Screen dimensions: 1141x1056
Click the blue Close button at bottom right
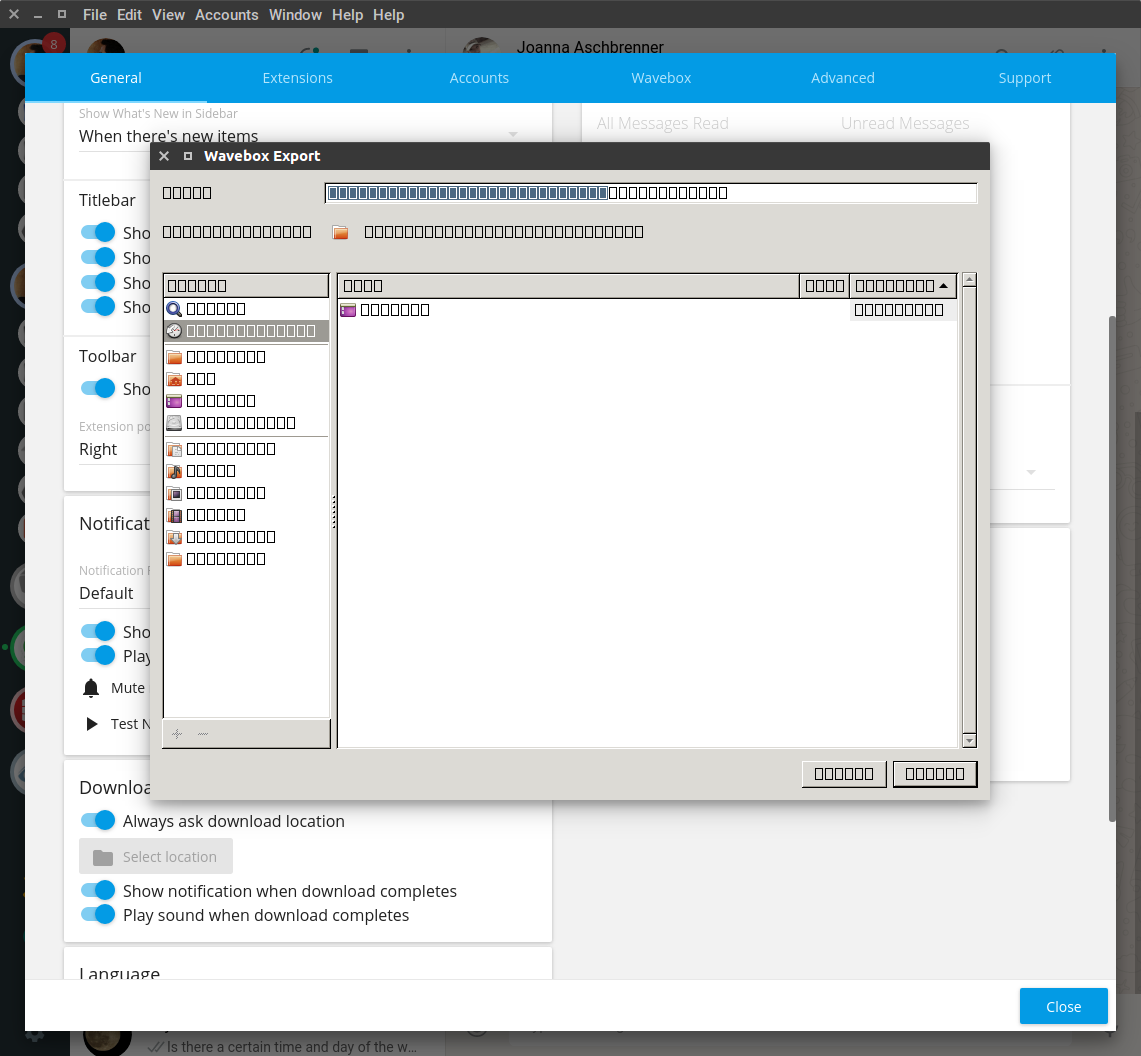pyautogui.click(x=1063, y=1006)
